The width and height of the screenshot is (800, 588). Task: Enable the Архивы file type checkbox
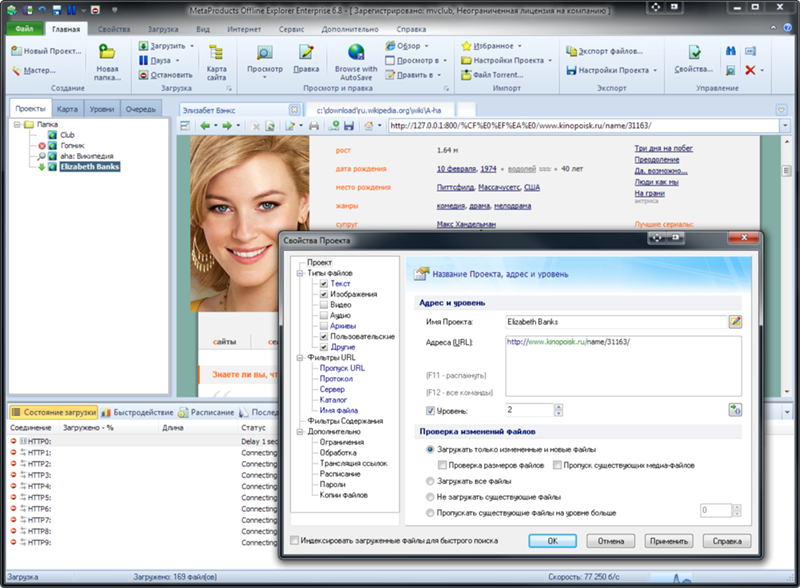pyautogui.click(x=323, y=326)
